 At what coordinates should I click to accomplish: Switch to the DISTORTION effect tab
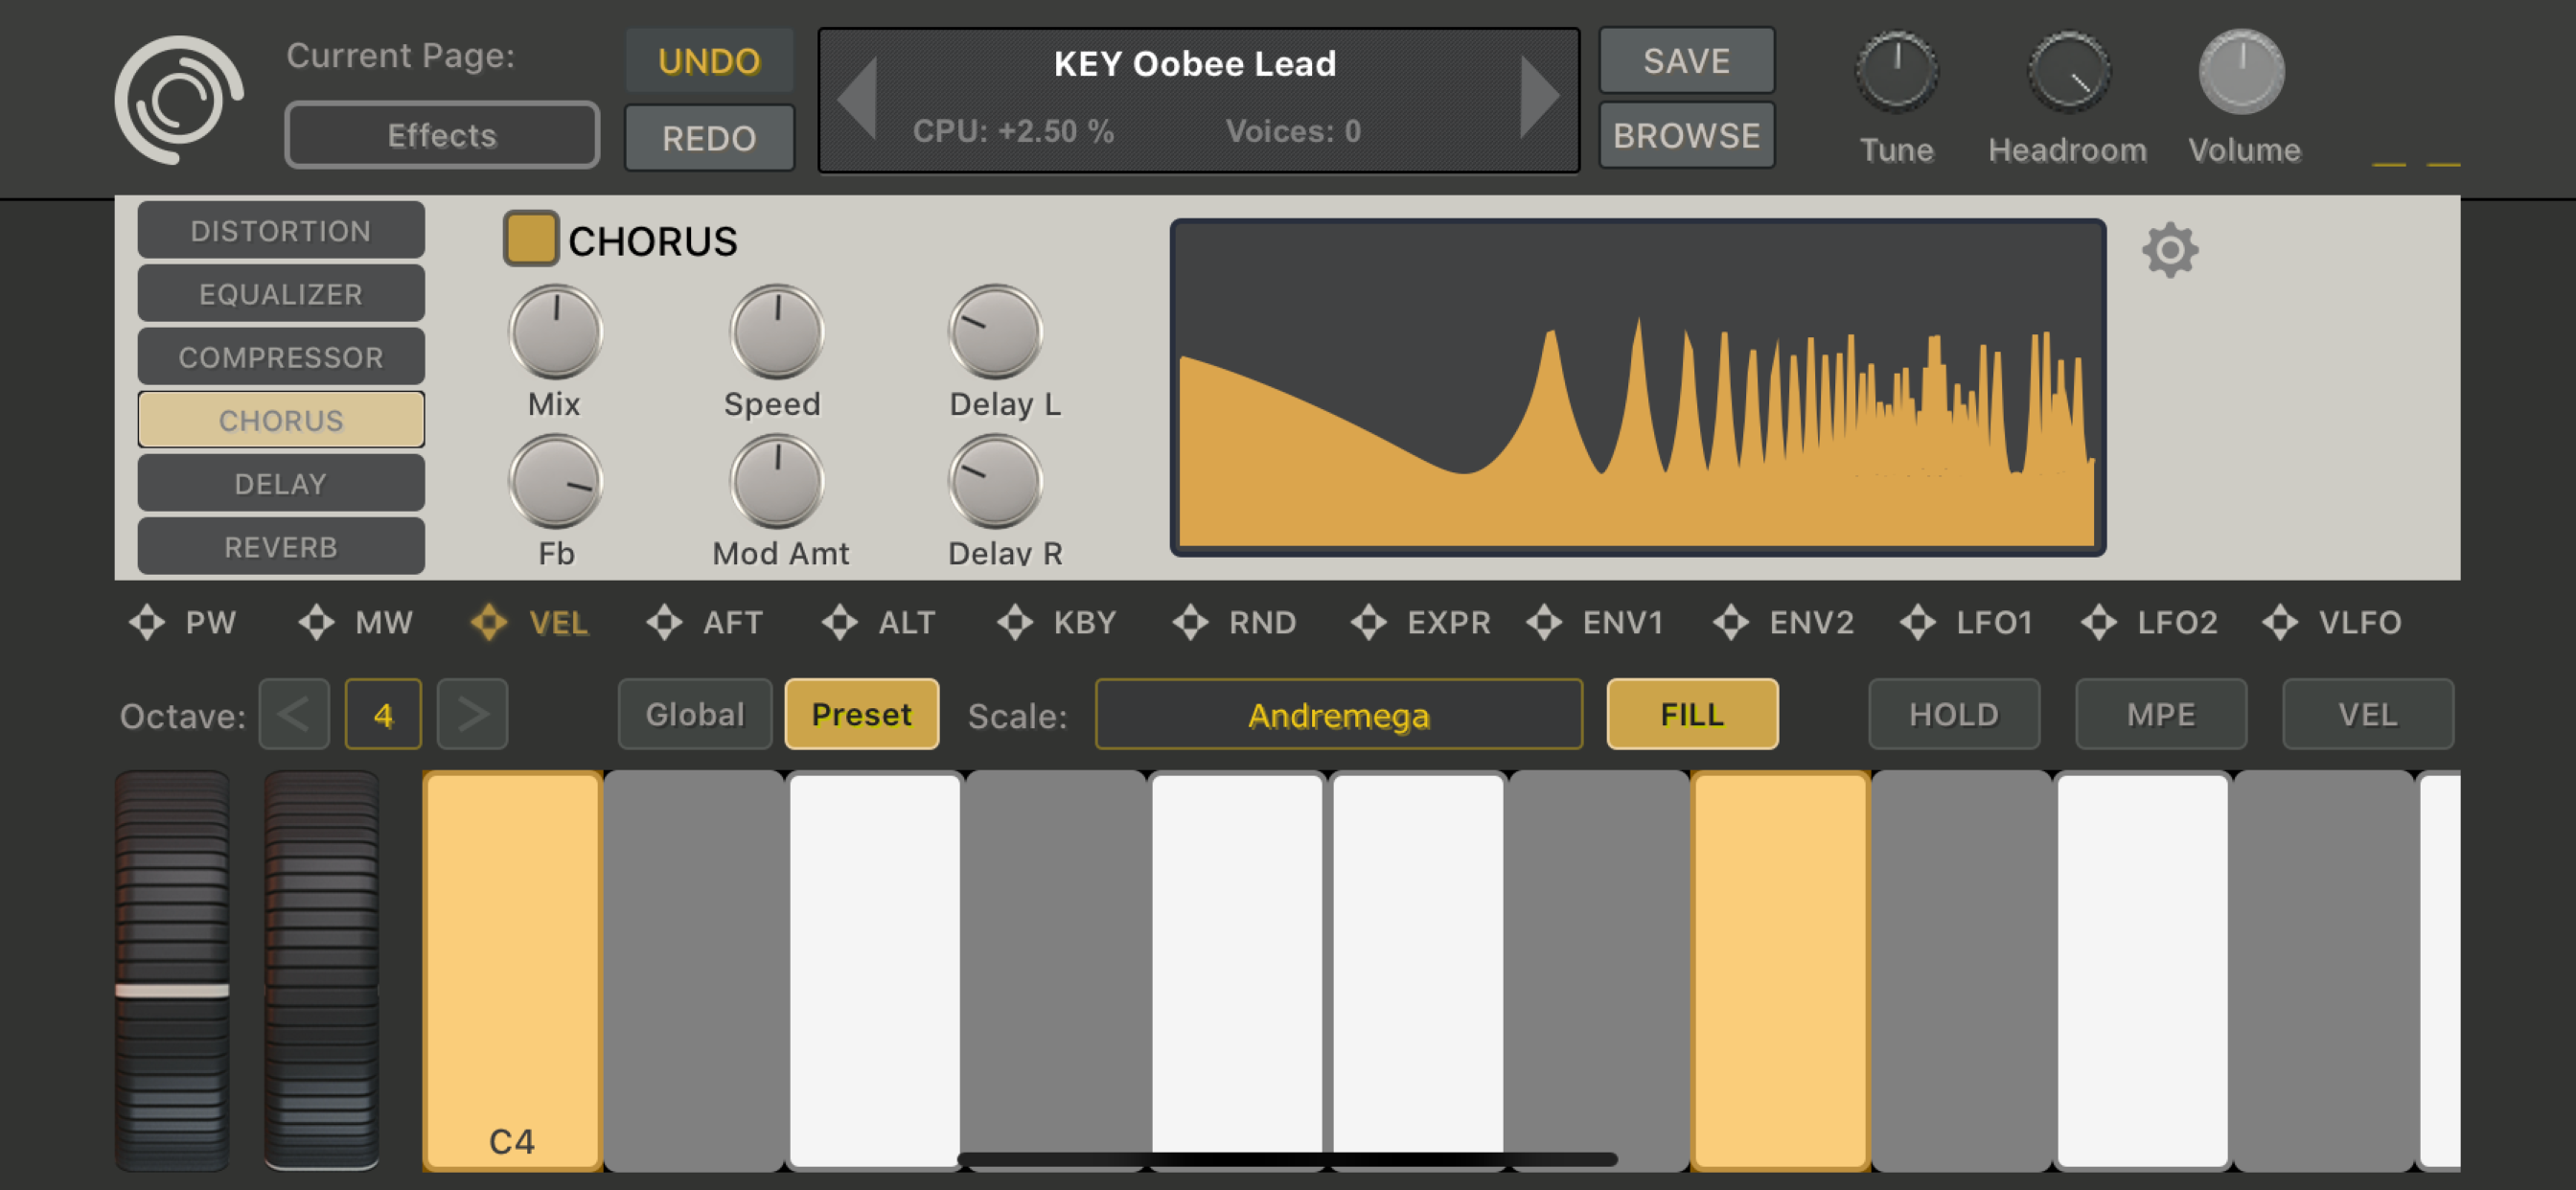click(x=281, y=231)
